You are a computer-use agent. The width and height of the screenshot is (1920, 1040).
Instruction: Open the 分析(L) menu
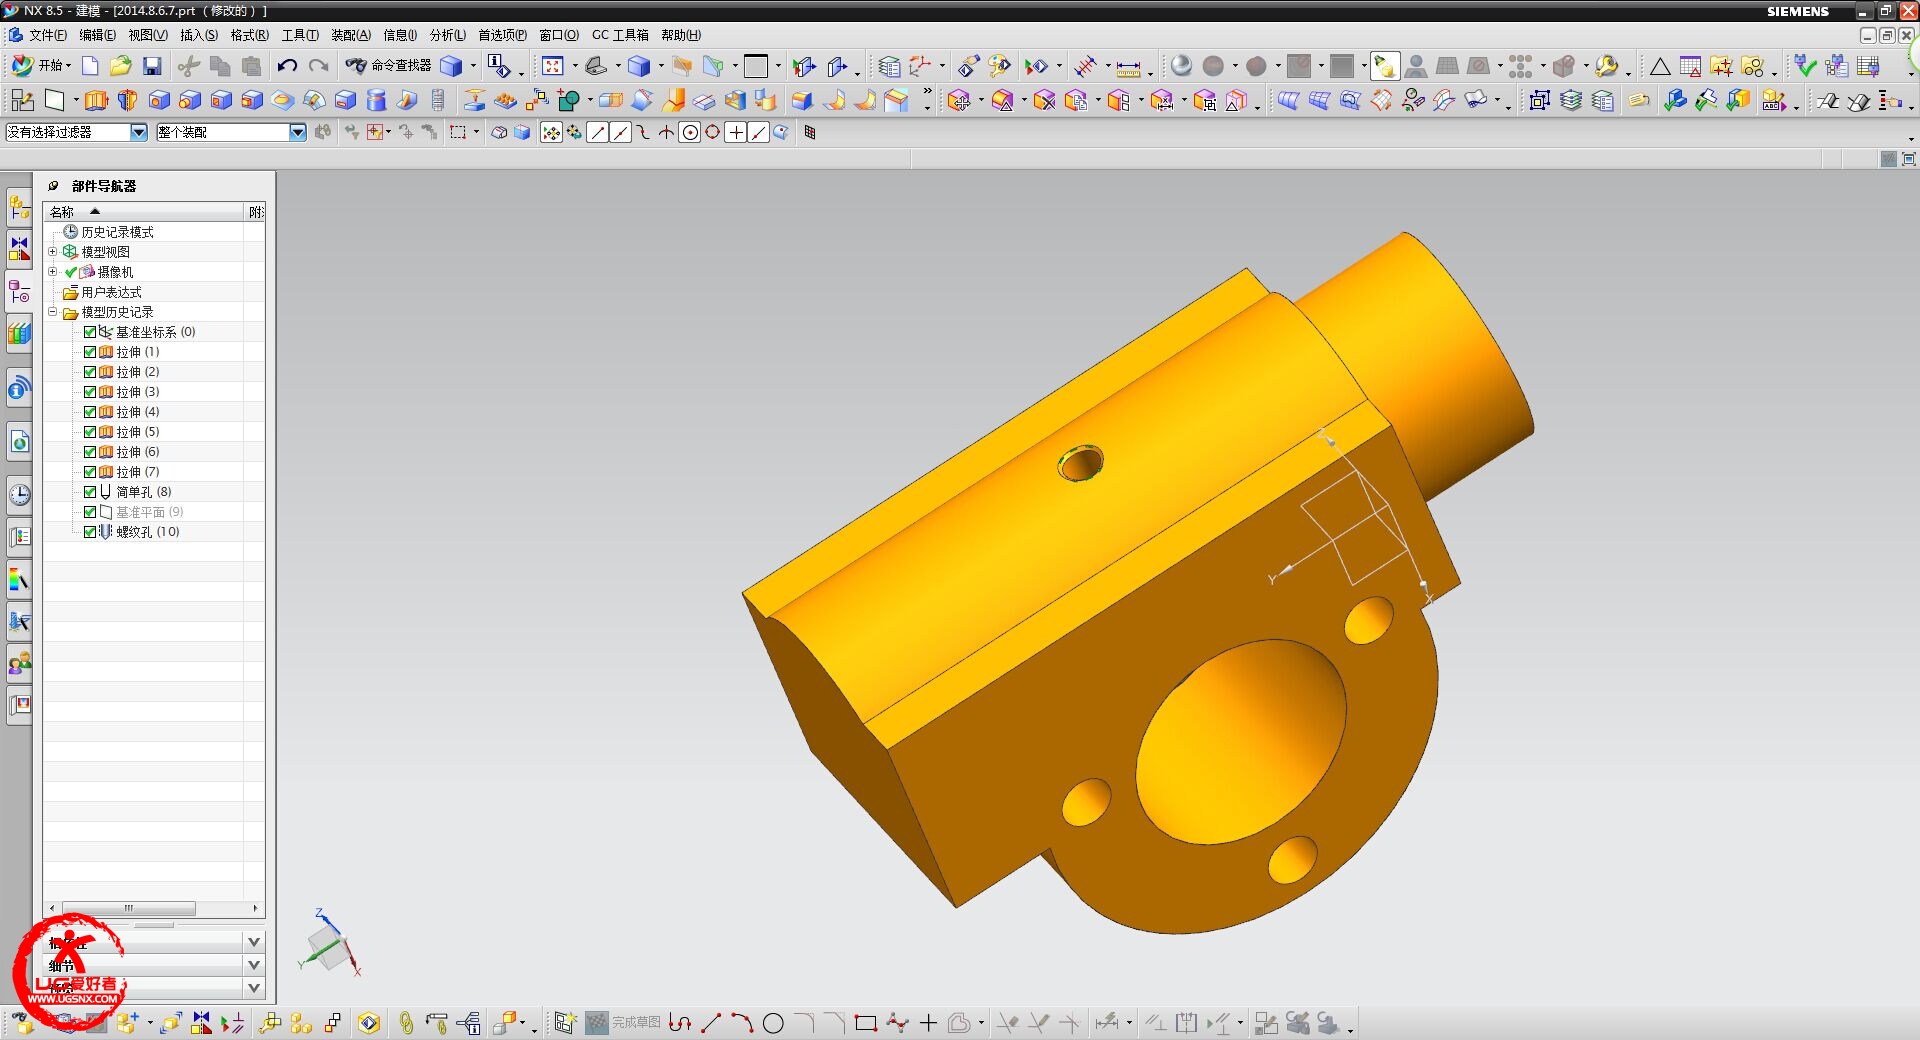(448, 35)
